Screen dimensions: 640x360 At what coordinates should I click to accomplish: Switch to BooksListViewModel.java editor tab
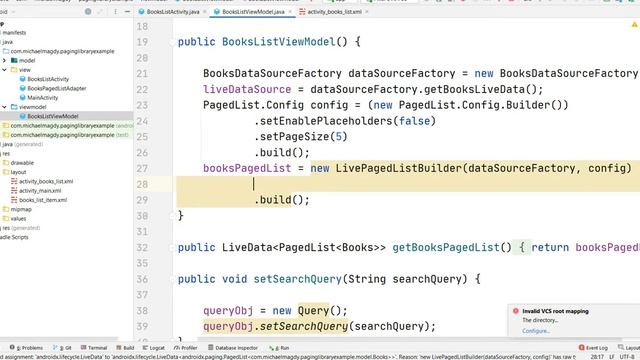pos(253,12)
